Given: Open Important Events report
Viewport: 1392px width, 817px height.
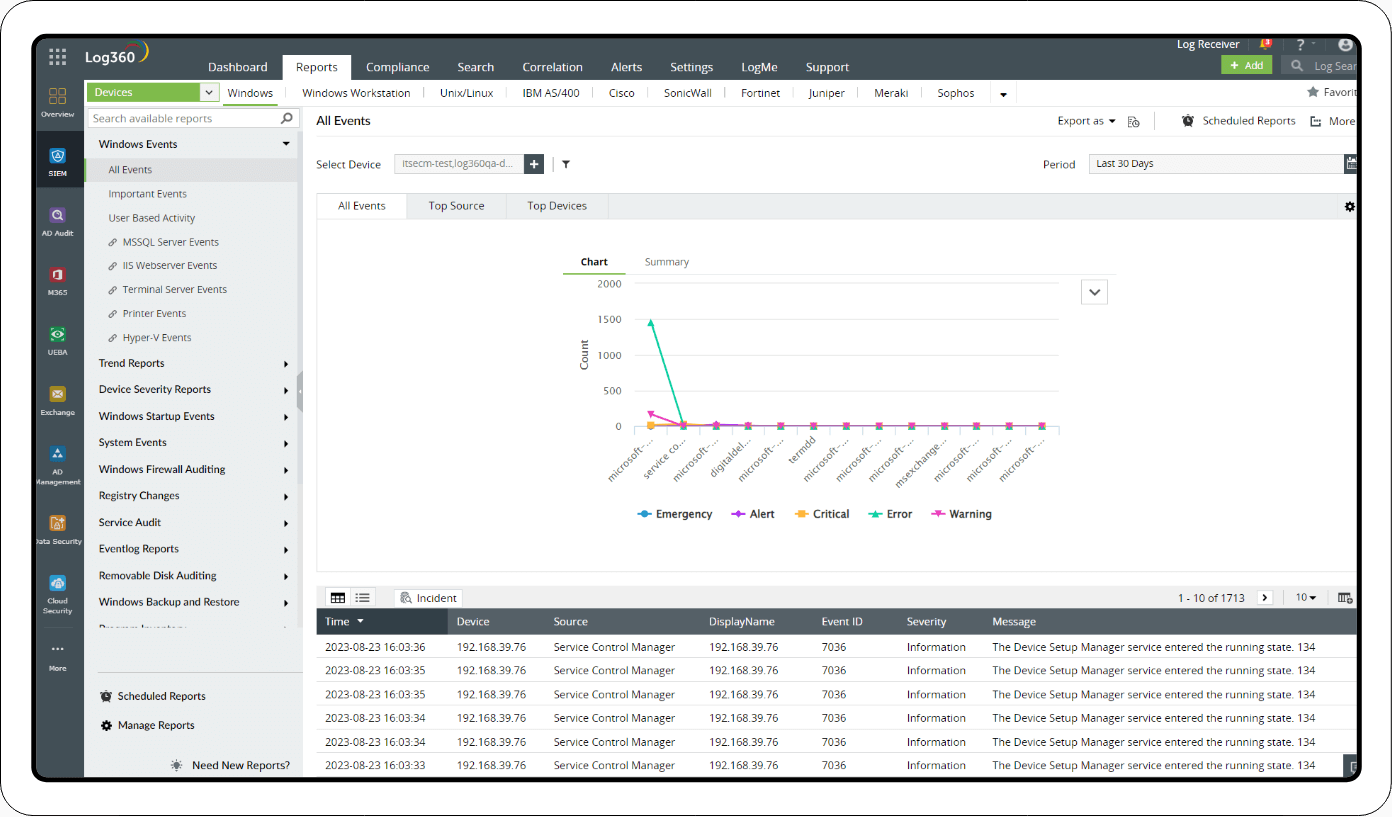Looking at the screenshot, I should pyautogui.click(x=148, y=194).
